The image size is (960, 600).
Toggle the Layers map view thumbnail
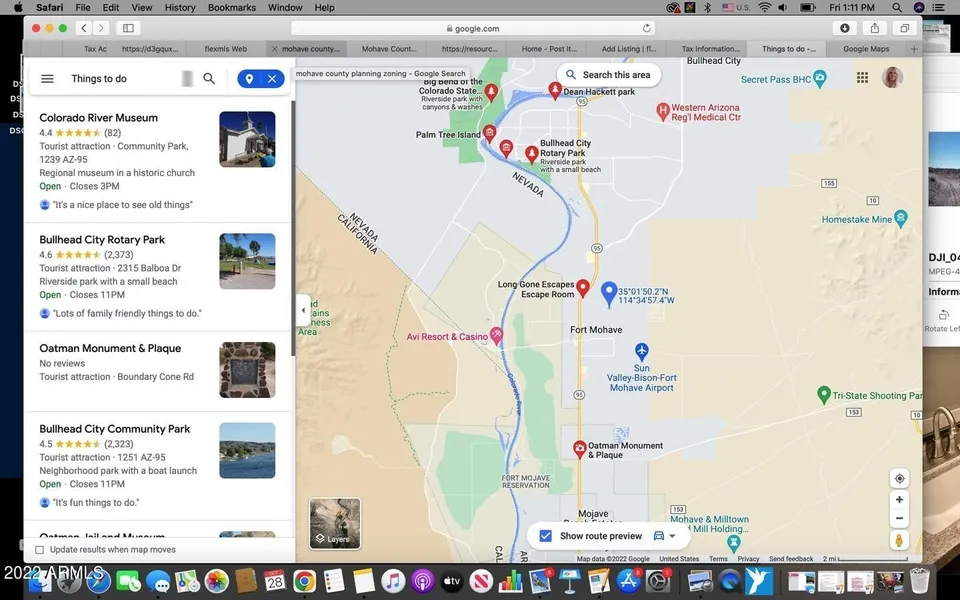pos(335,523)
